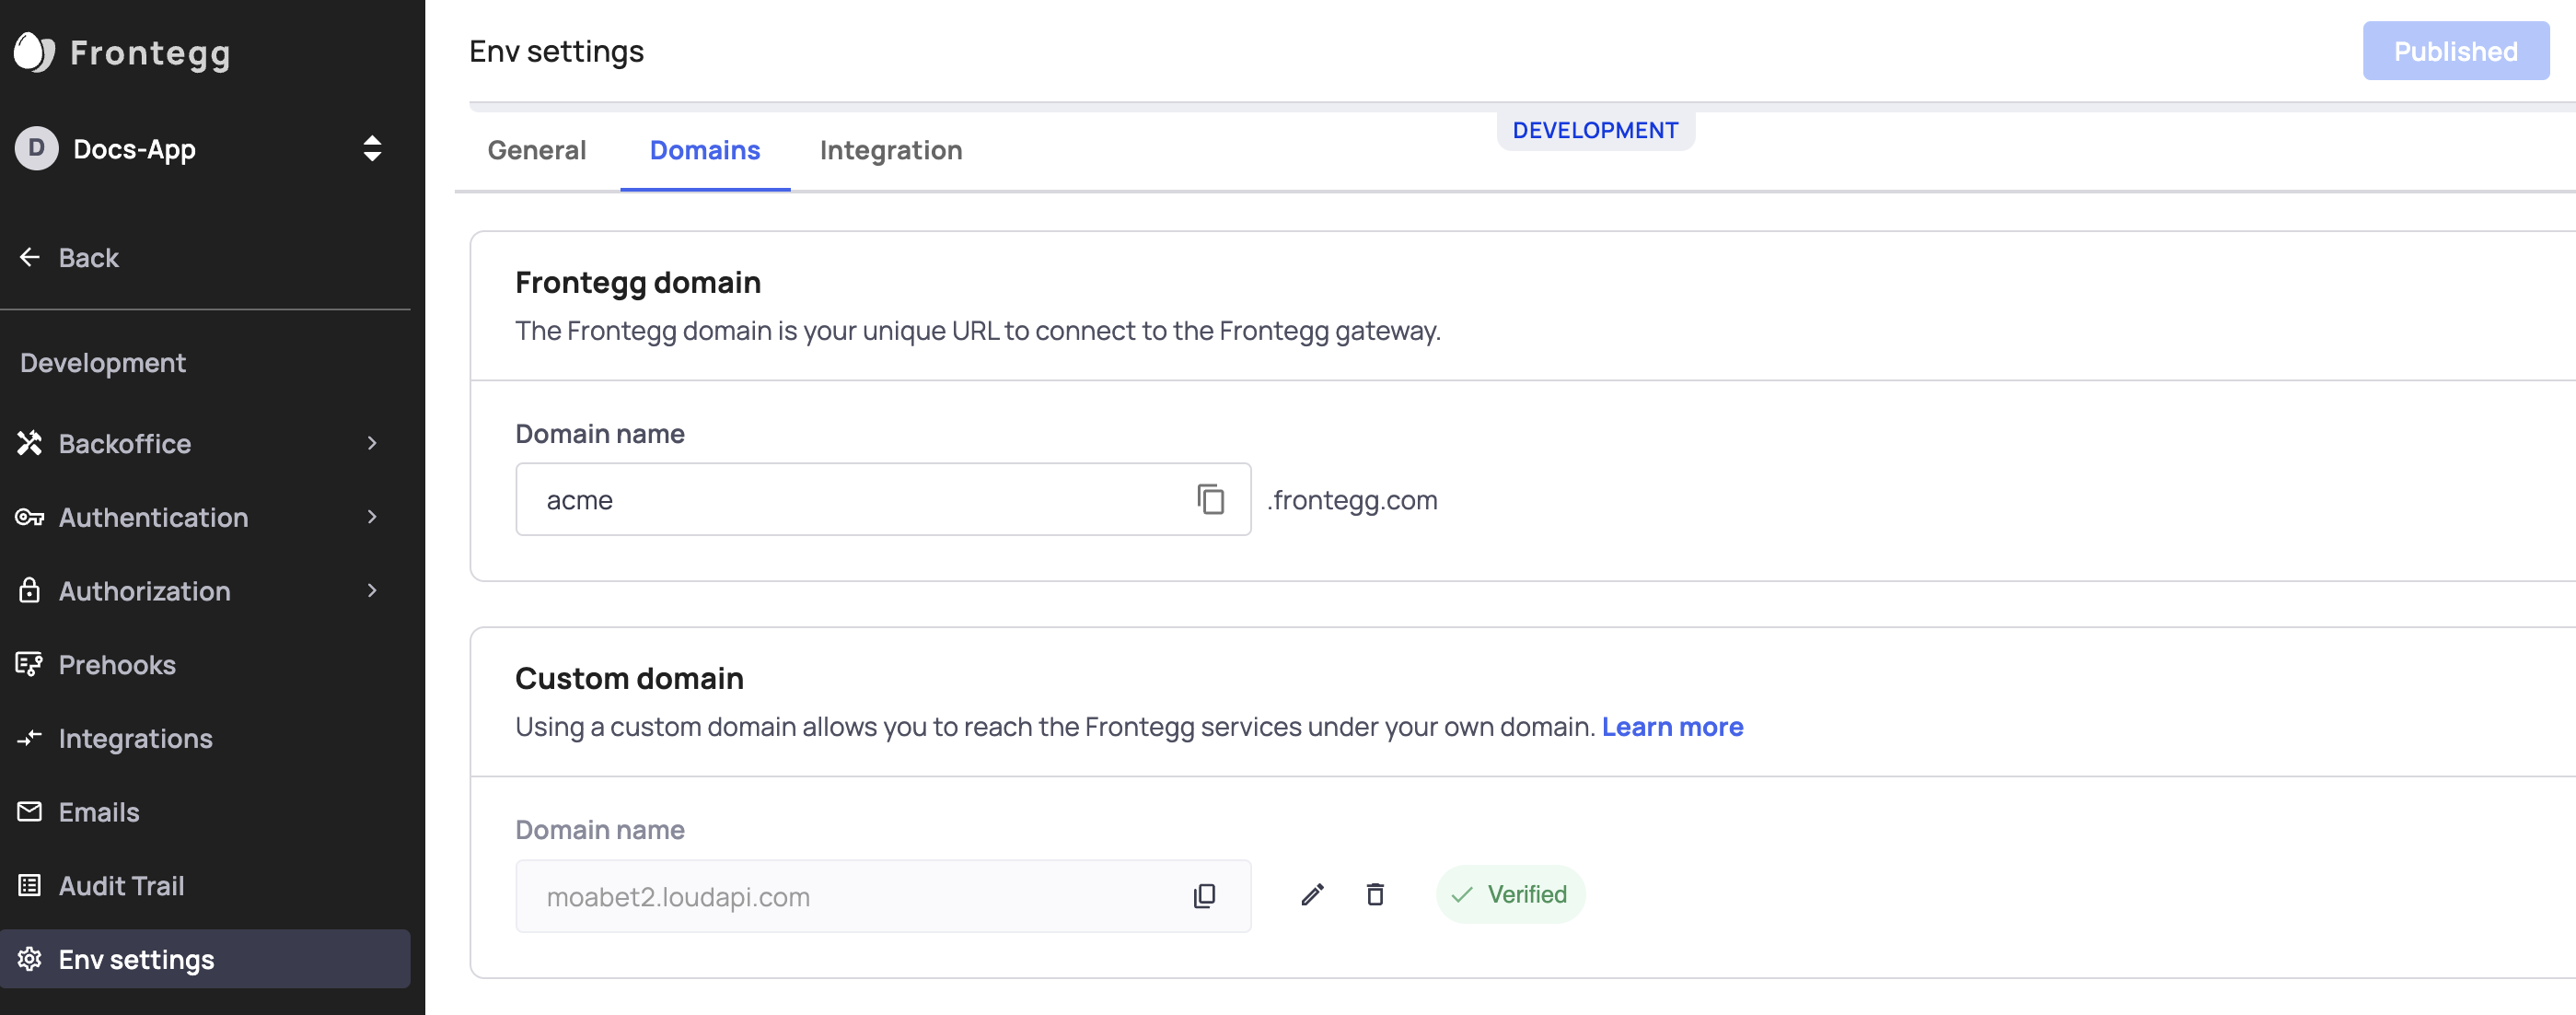Expand the Authorization section
2576x1015 pixels.
(x=372, y=591)
